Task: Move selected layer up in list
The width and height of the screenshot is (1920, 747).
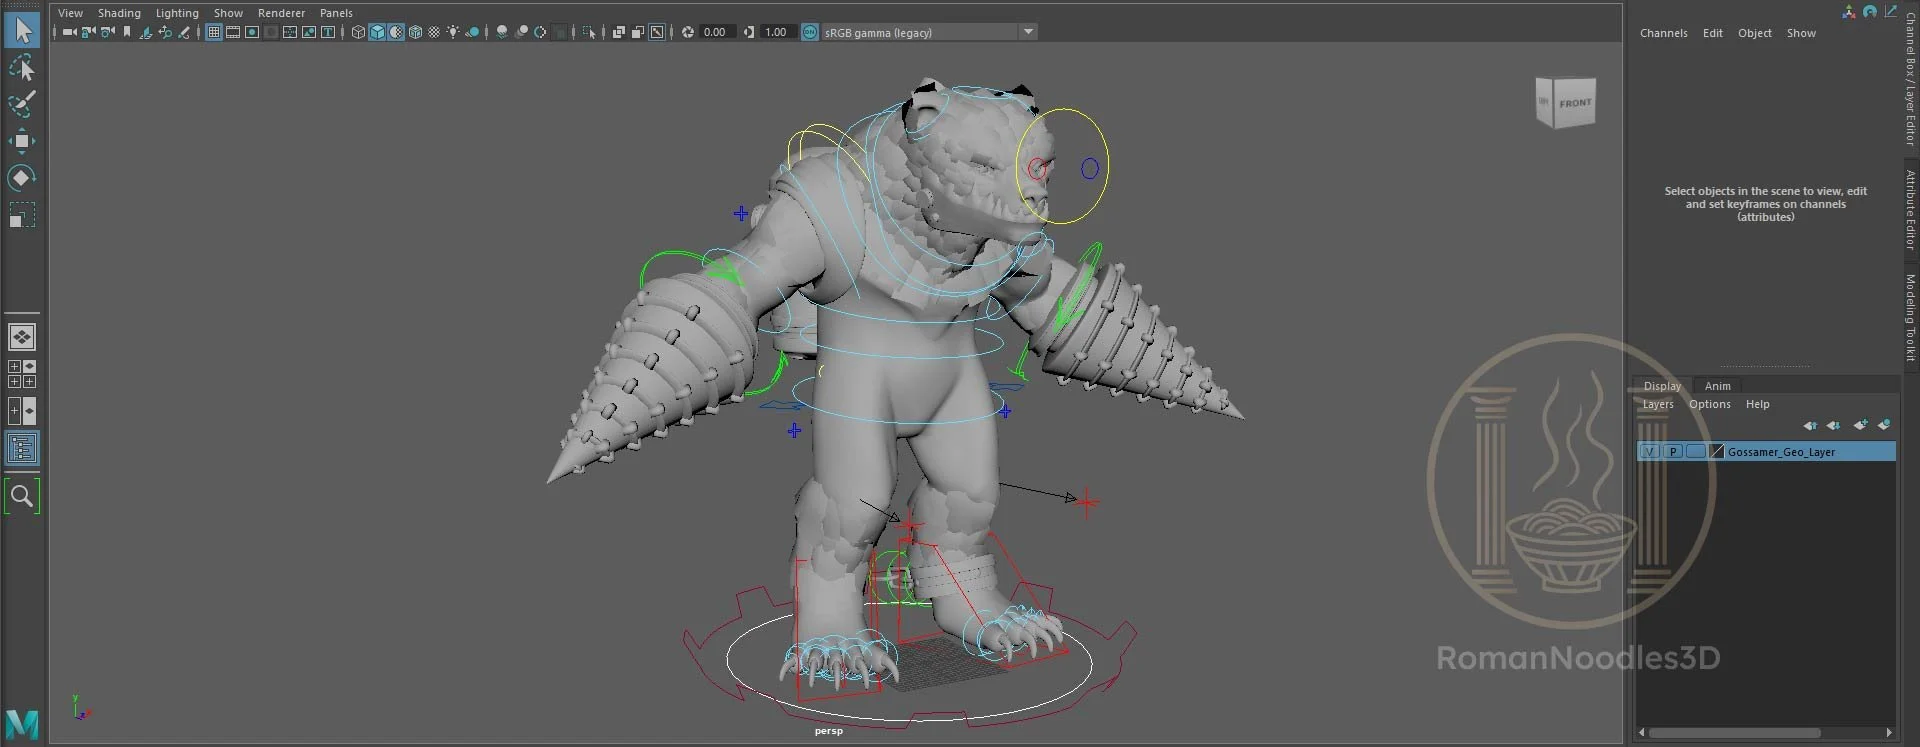Action: [1810, 425]
